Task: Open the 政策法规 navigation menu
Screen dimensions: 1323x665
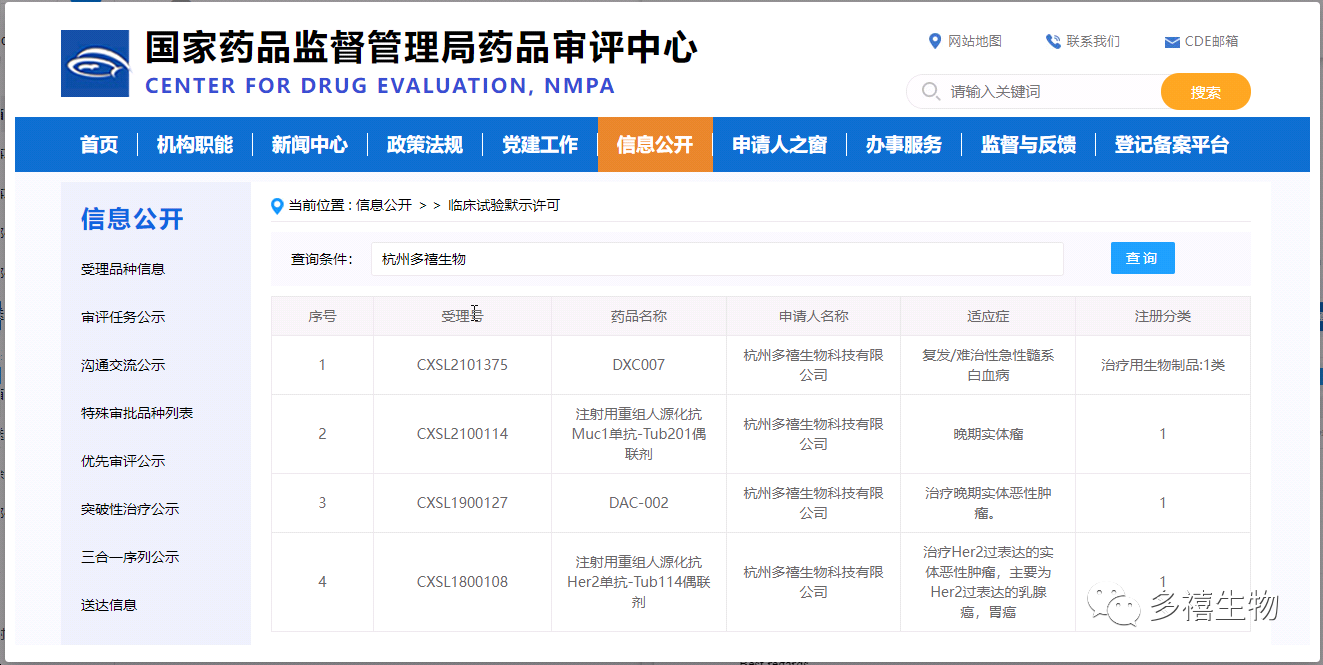Action: (x=425, y=145)
